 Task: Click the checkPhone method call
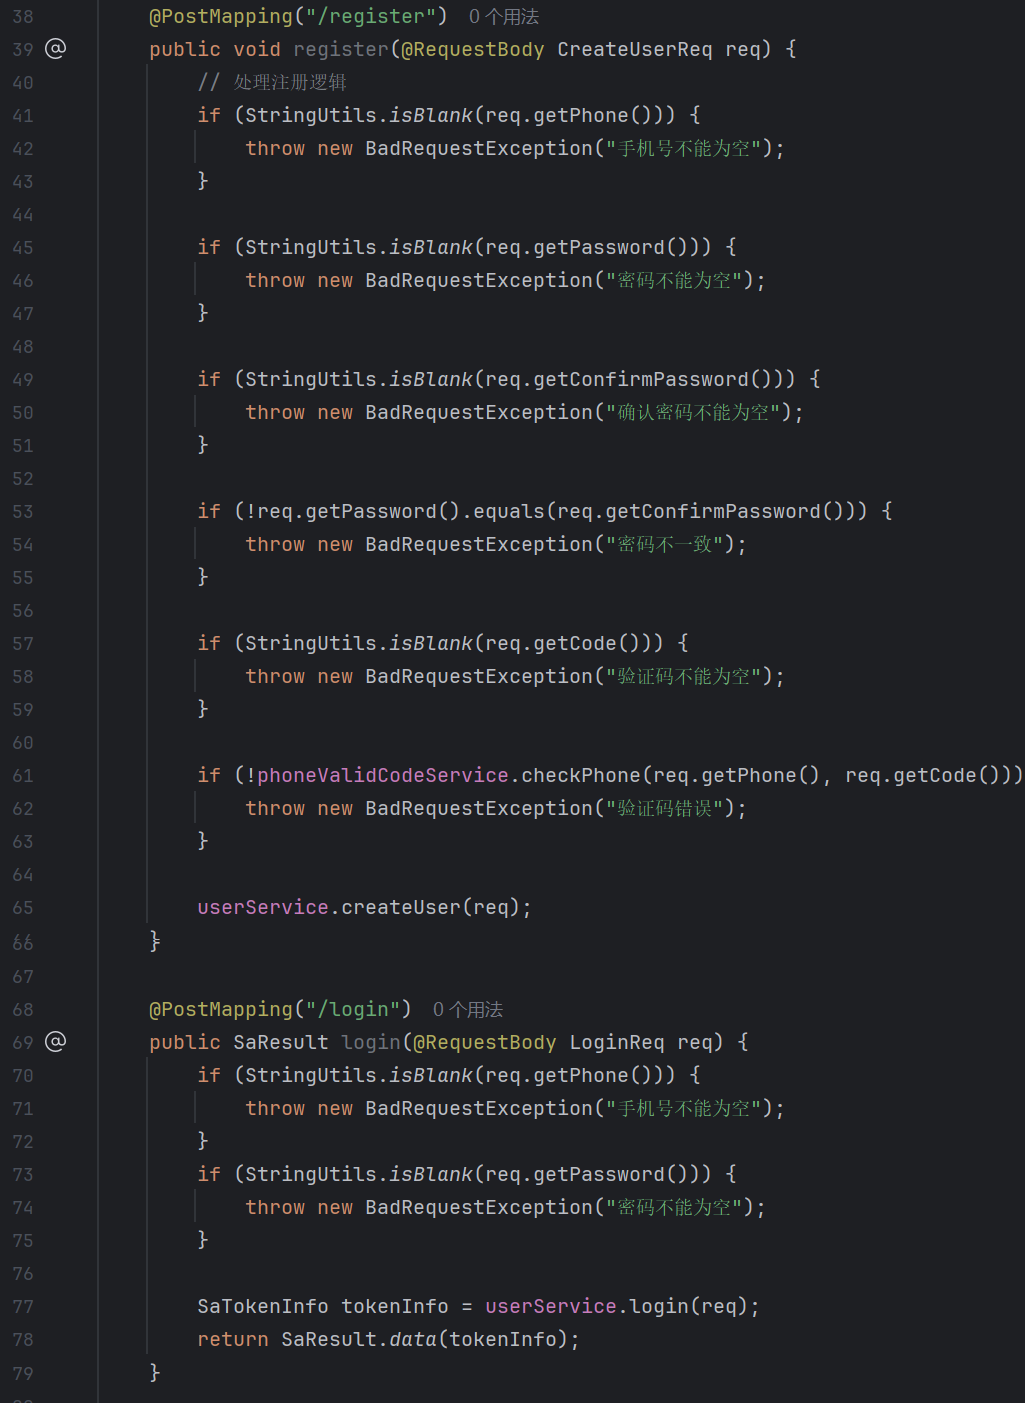pos(581,775)
